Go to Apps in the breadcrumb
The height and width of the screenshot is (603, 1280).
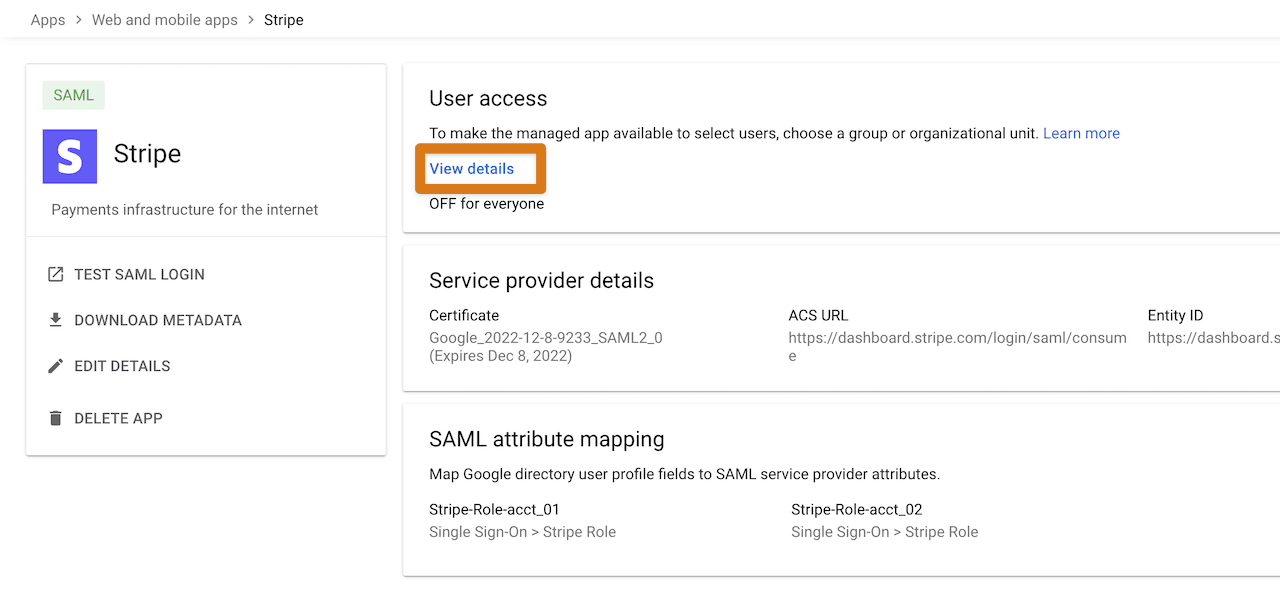(48, 20)
